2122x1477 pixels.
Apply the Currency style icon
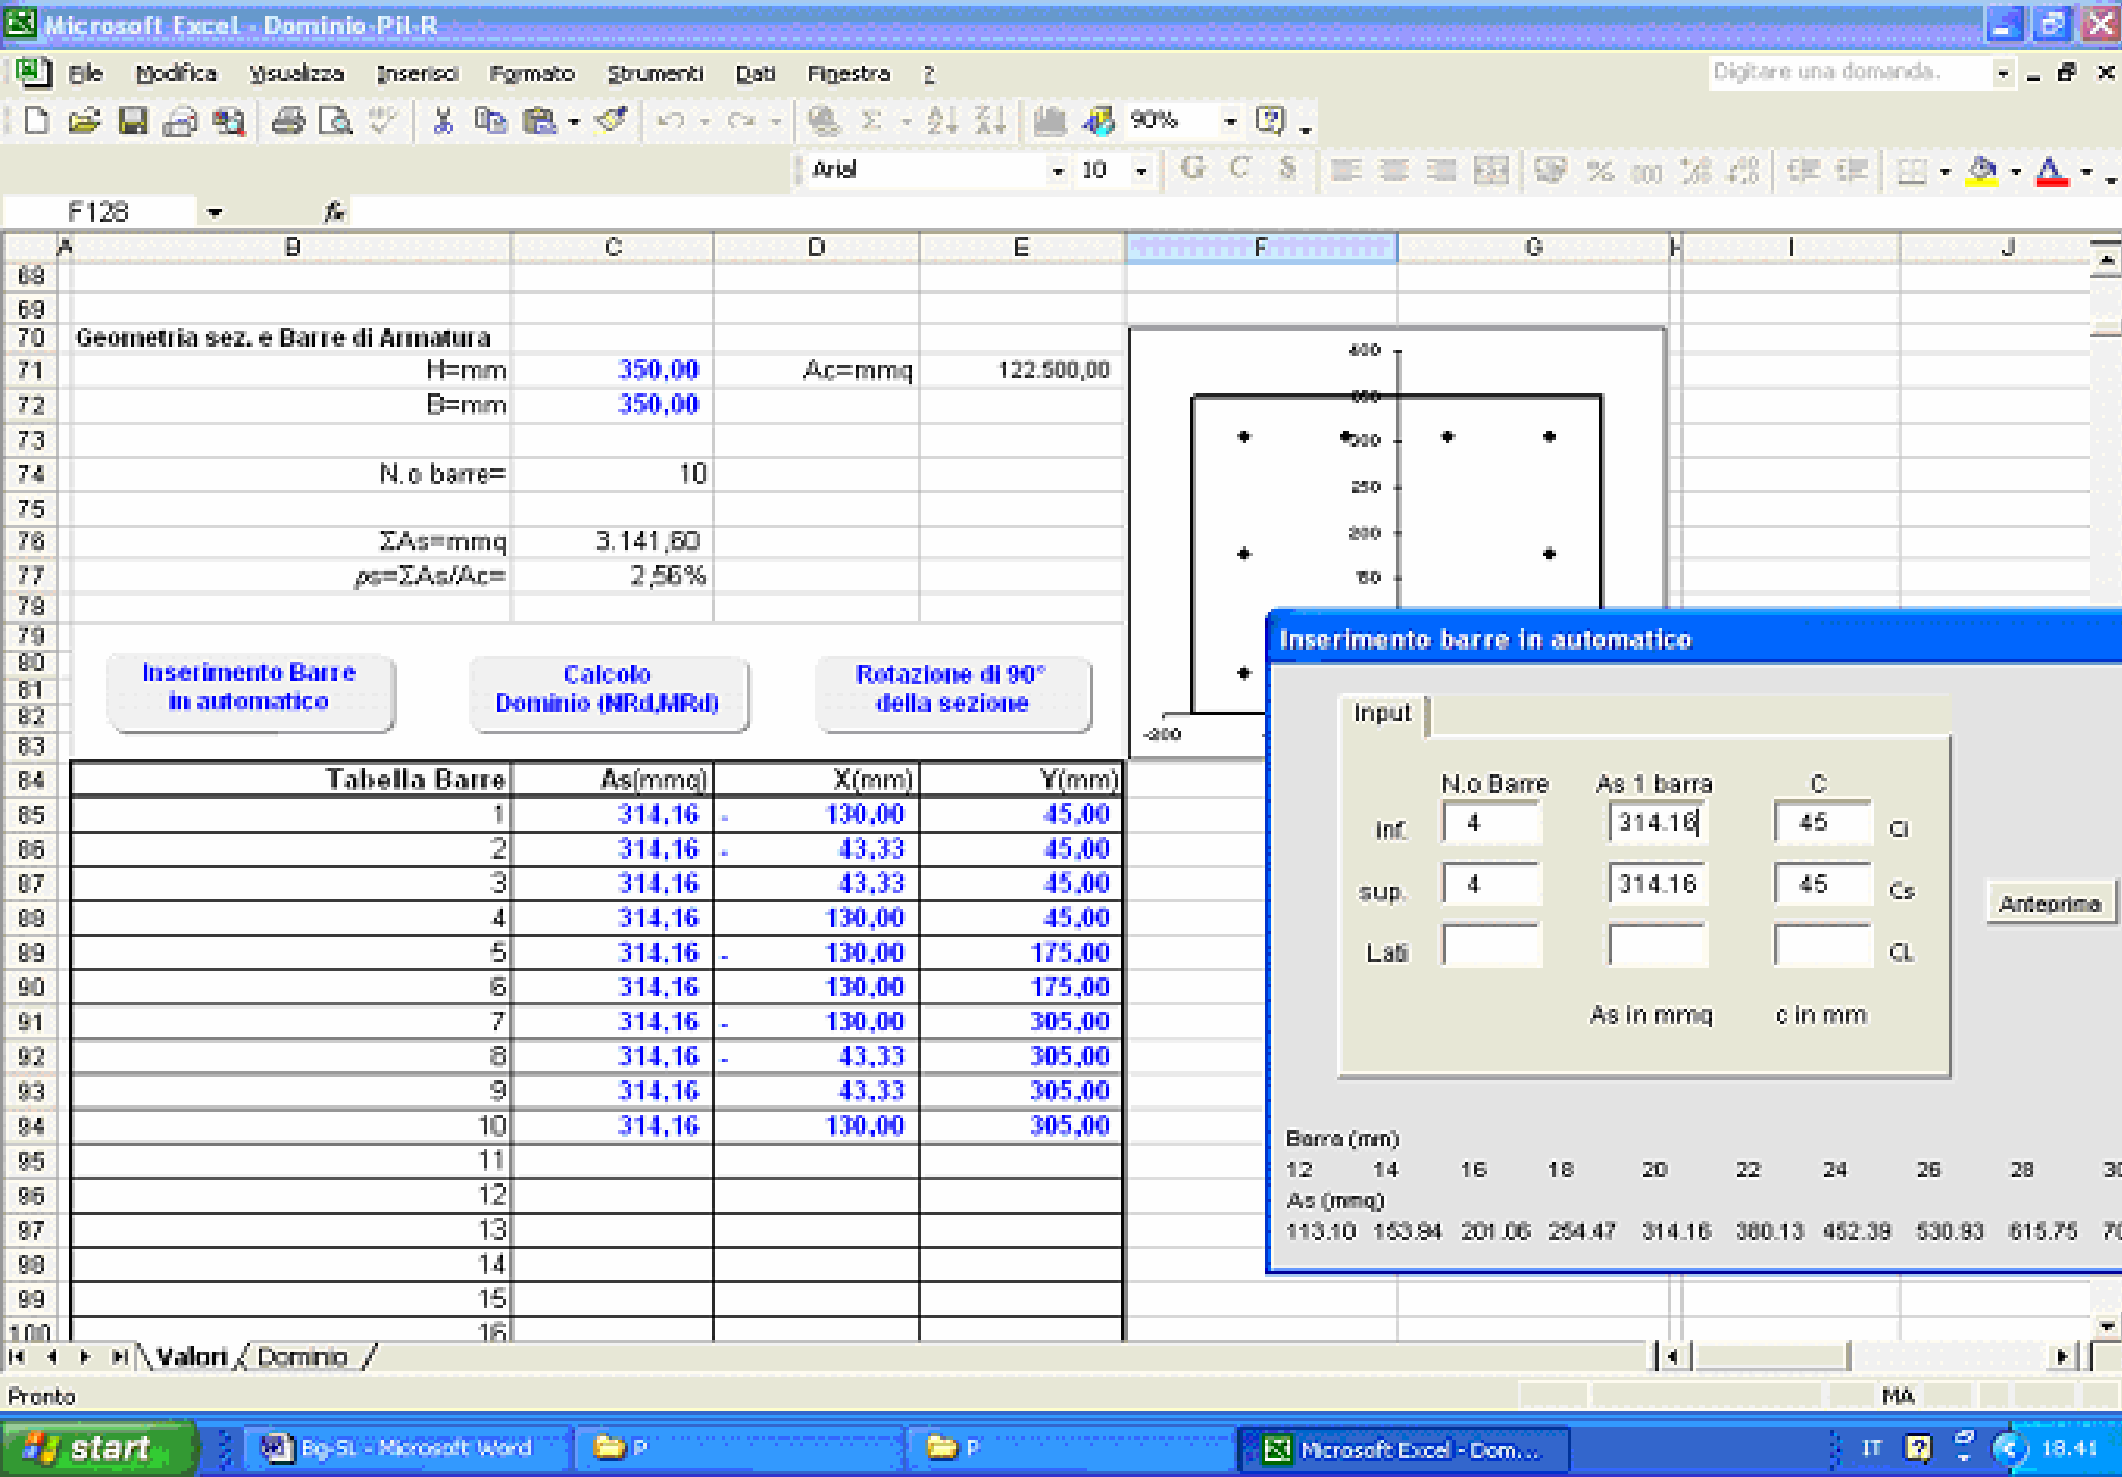1550,171
